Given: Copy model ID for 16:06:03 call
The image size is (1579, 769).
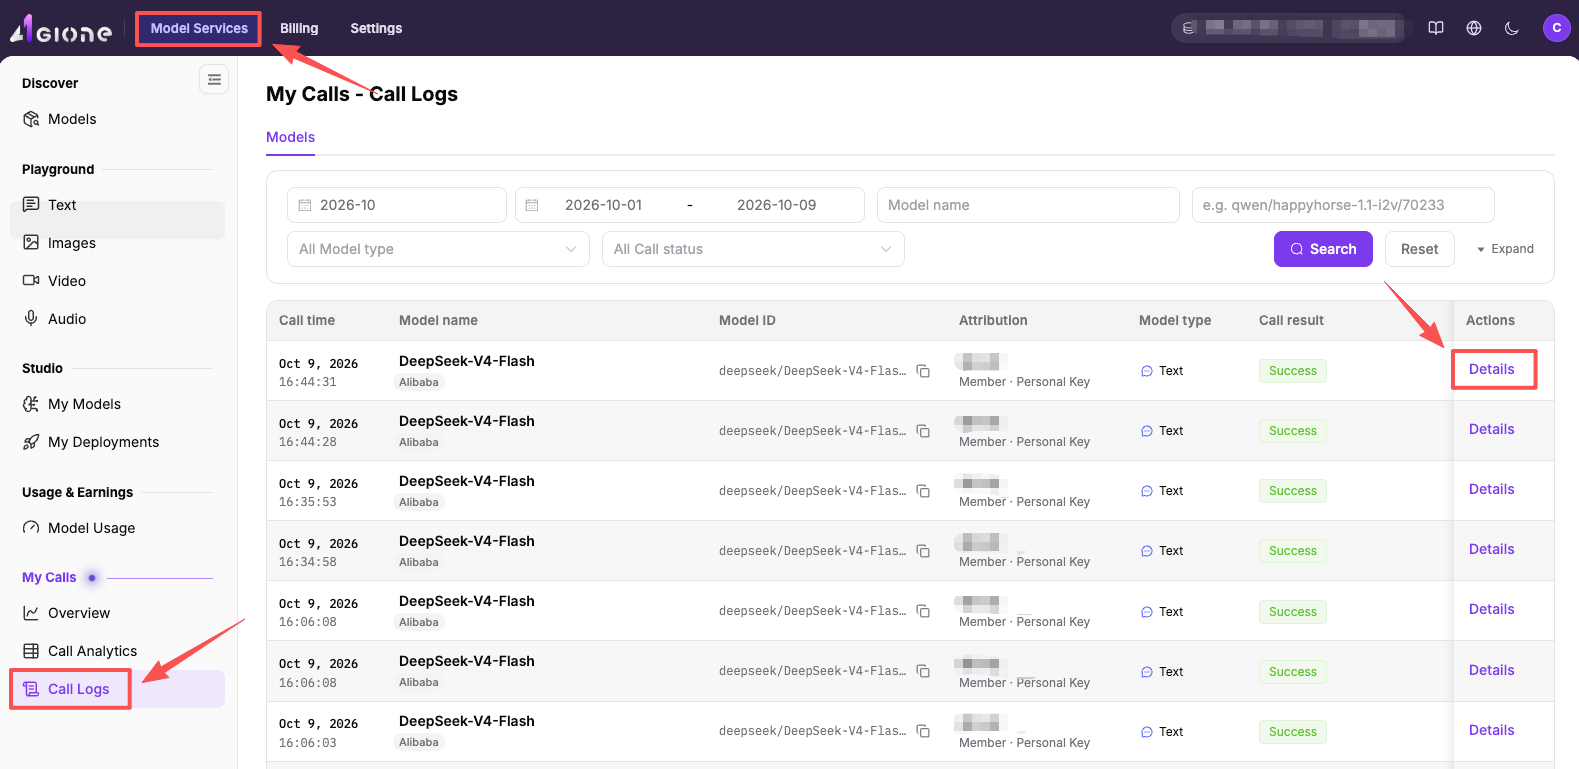Looking at the screenshot, I should [x=923, y=732].
